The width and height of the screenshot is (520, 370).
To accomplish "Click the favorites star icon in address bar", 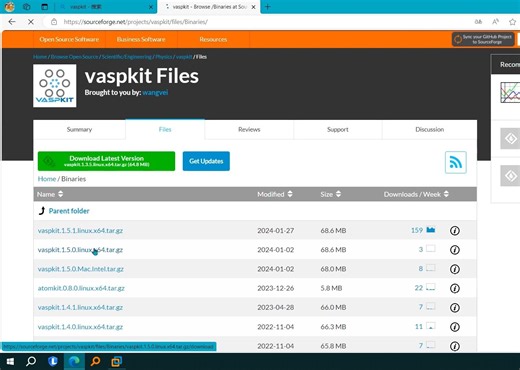I will point(512,22).
